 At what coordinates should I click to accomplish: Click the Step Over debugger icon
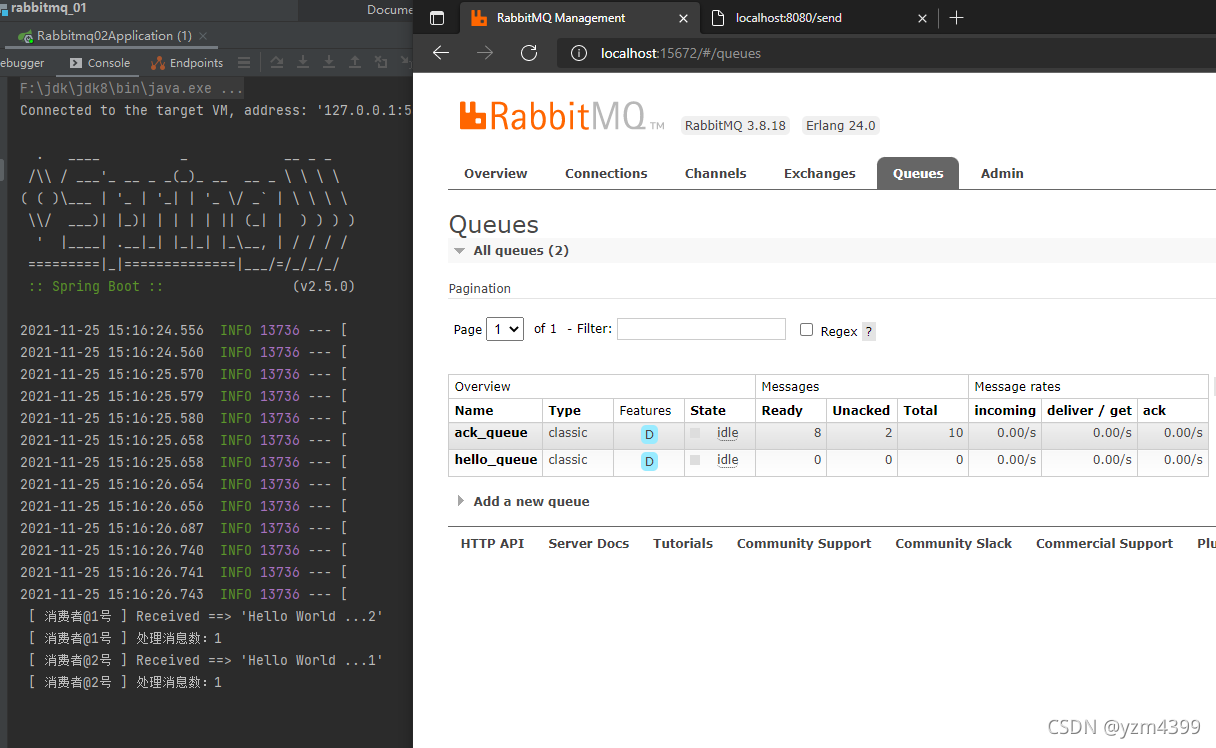pyautogui.click(x=277, y=62)
